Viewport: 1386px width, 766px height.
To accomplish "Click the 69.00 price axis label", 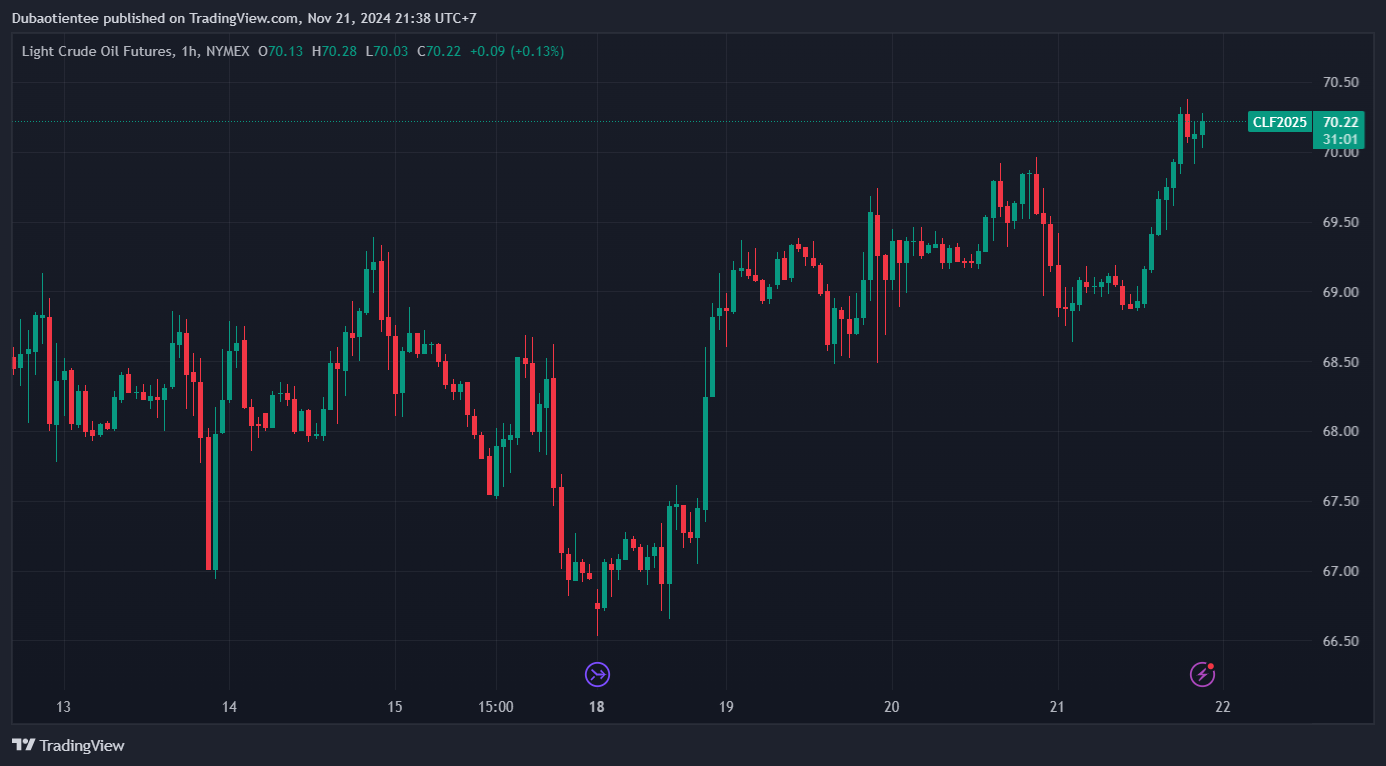I will pos(1340,292).
